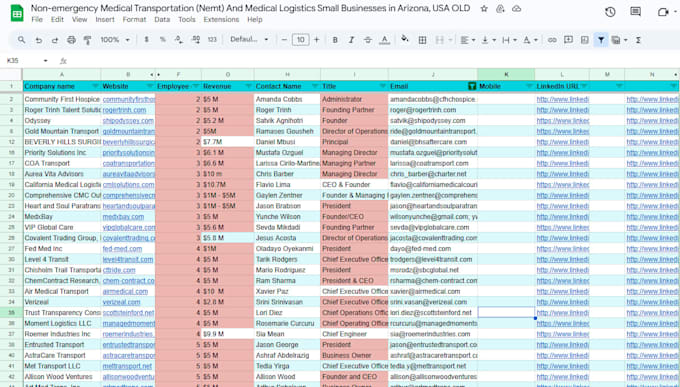Click the search menus magnifier icon

tap(21, 40)
